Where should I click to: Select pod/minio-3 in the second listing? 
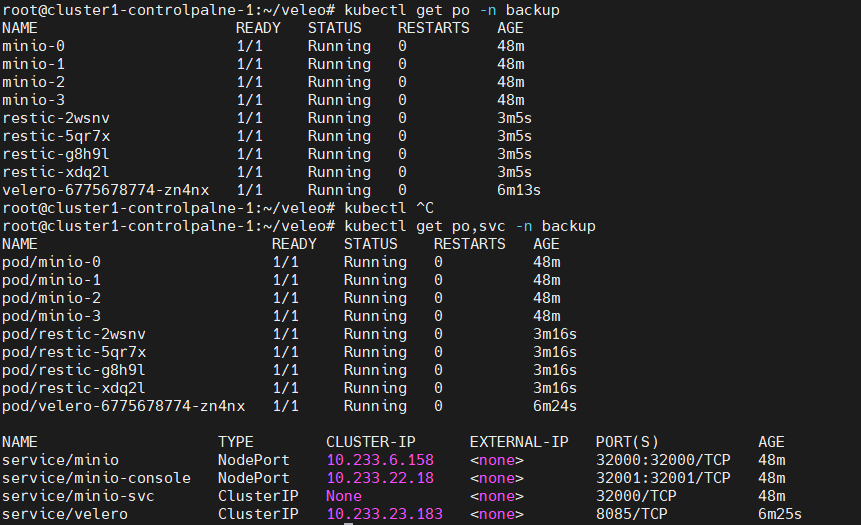coord(52,316)
